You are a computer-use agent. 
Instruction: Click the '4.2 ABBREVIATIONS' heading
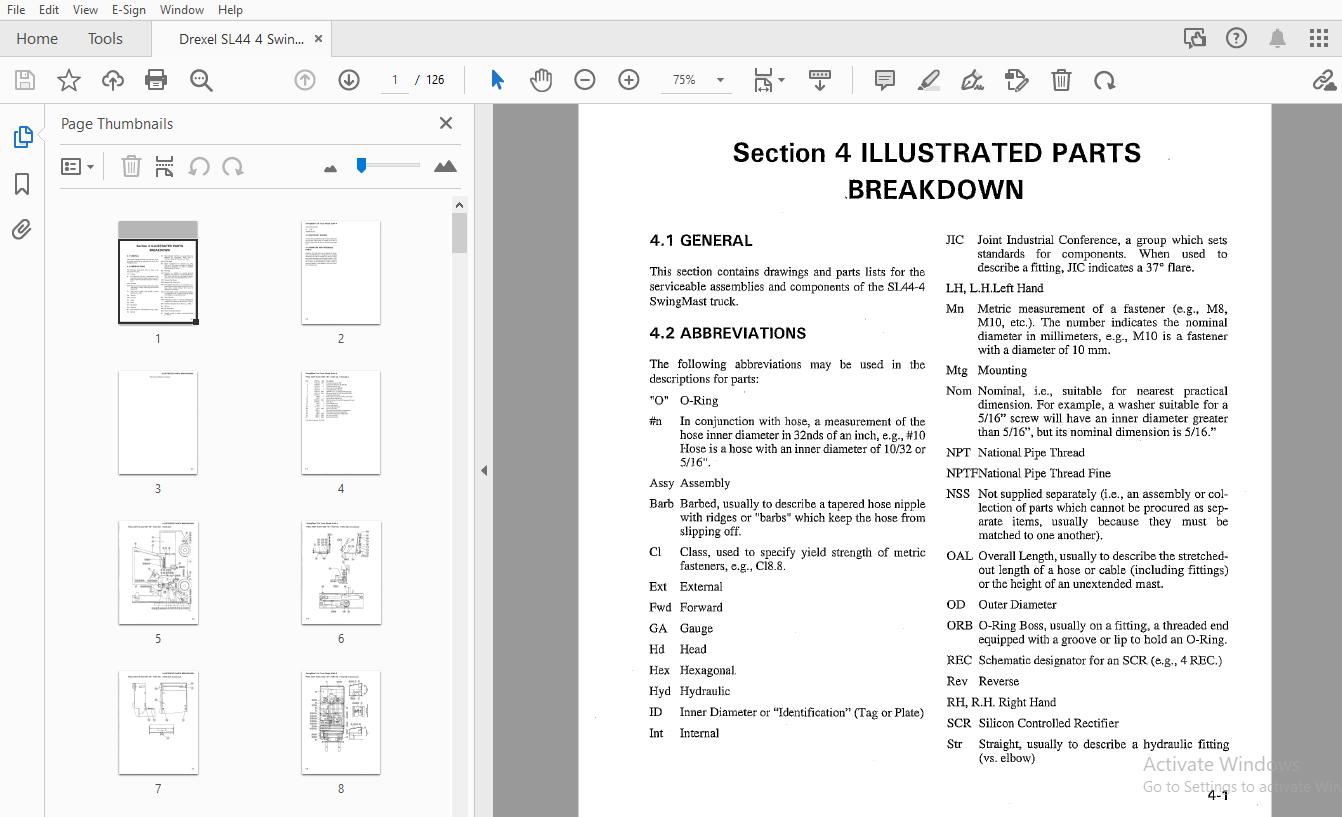tap(728, 333)
